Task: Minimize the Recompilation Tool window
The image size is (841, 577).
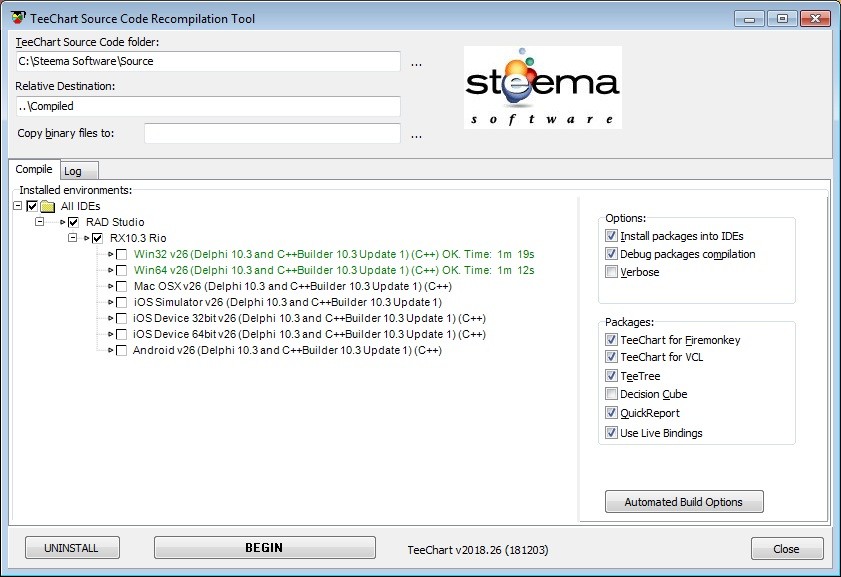Action: click(x=750, y=19)
